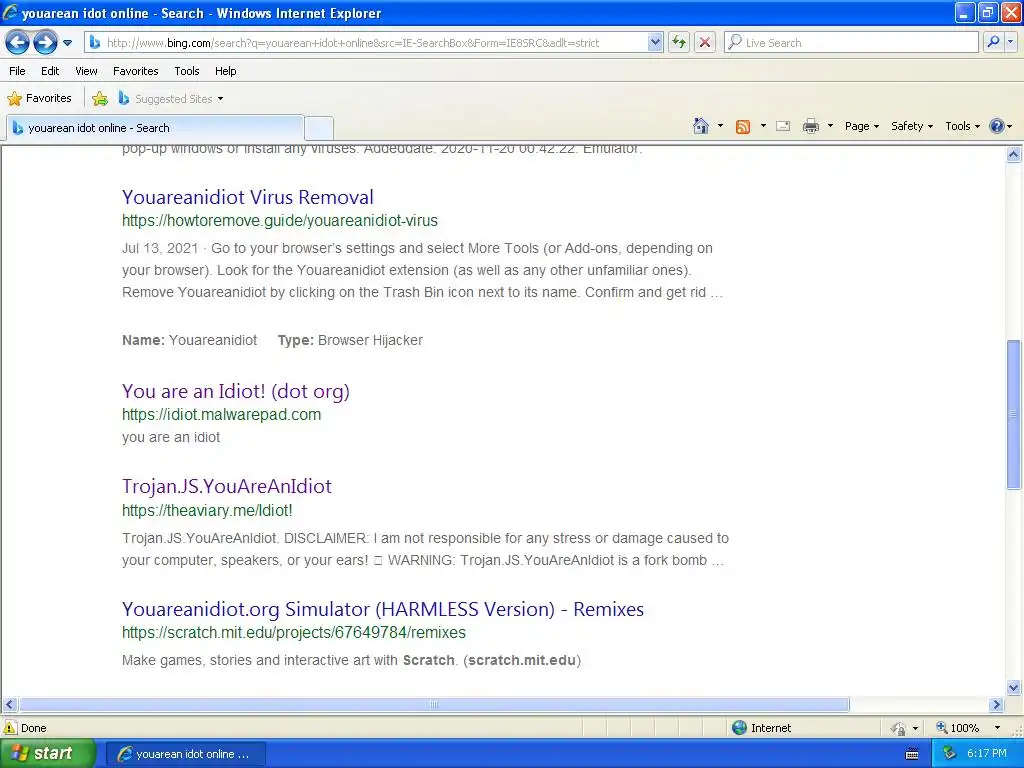The image size is (1024, 768).
Task: Click the Refresh page icon
Action: point(679,43)
